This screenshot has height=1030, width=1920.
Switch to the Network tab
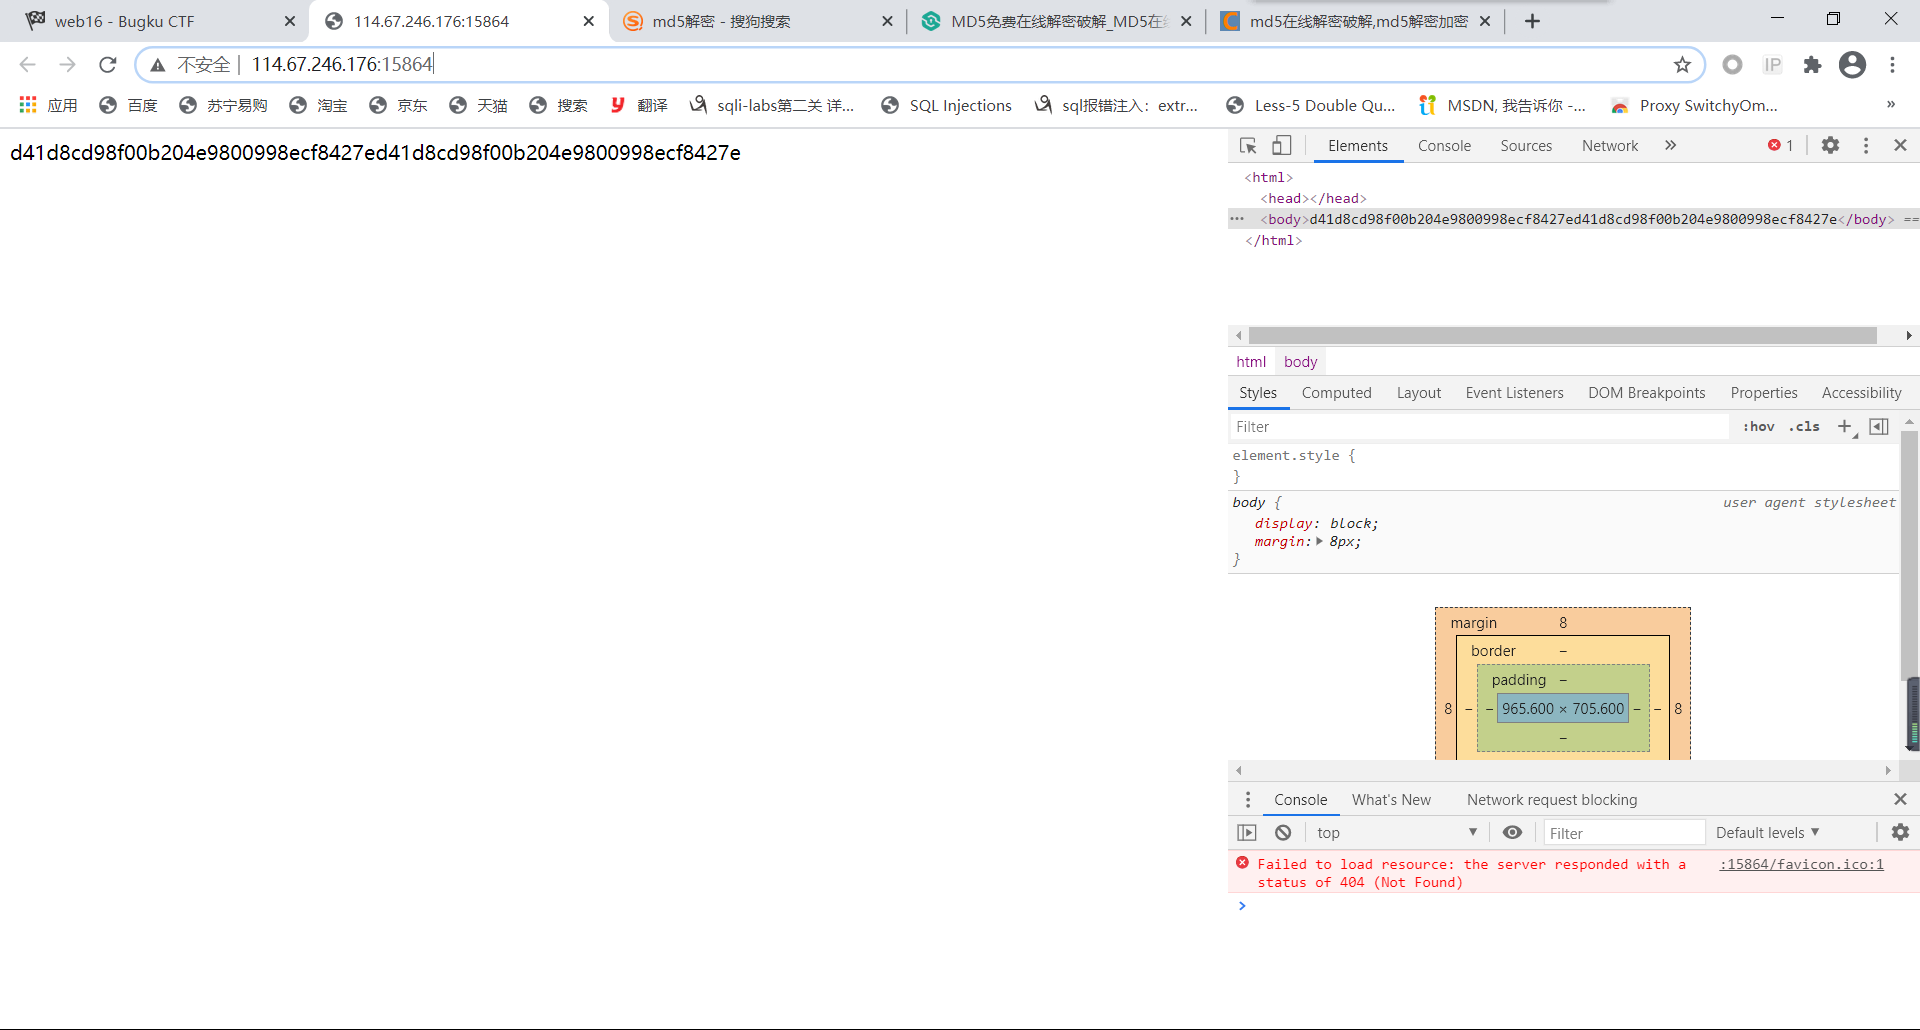point(1609,146)
